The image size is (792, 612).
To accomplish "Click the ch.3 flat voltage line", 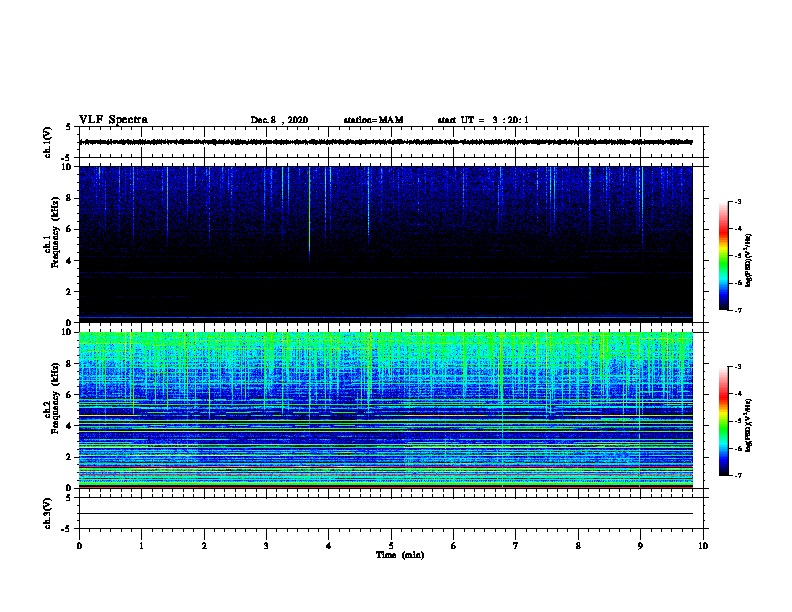I will [386, 514].
